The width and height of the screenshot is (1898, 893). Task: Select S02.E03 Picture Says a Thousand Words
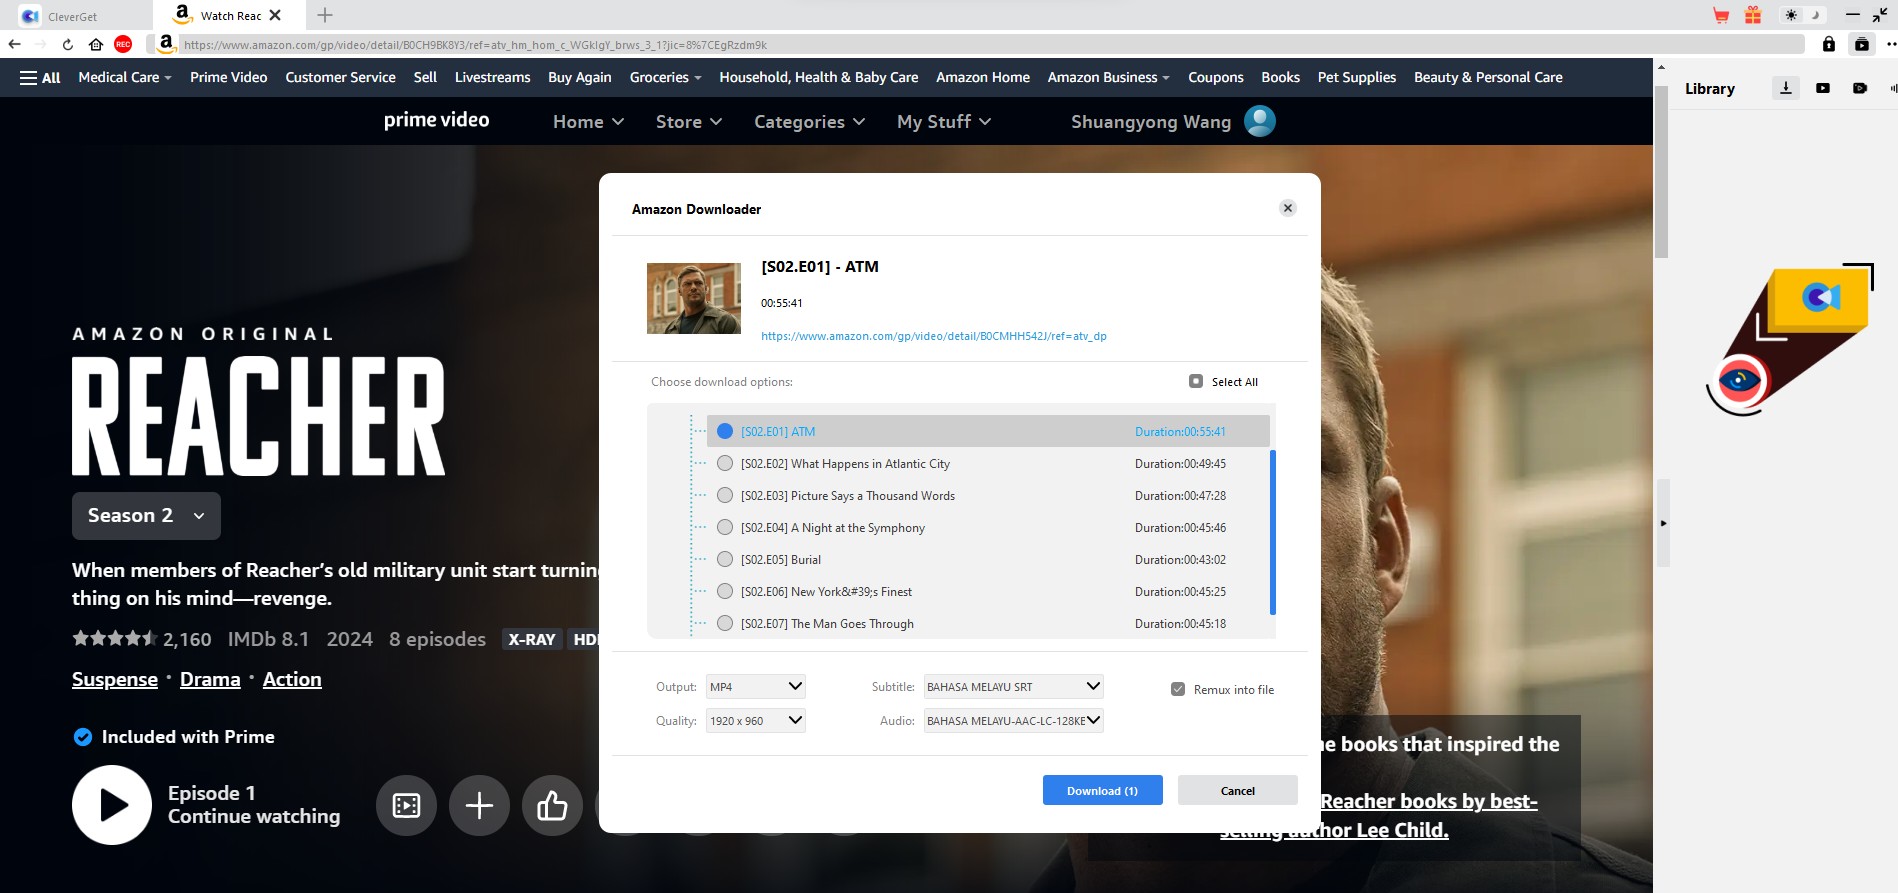725,495
